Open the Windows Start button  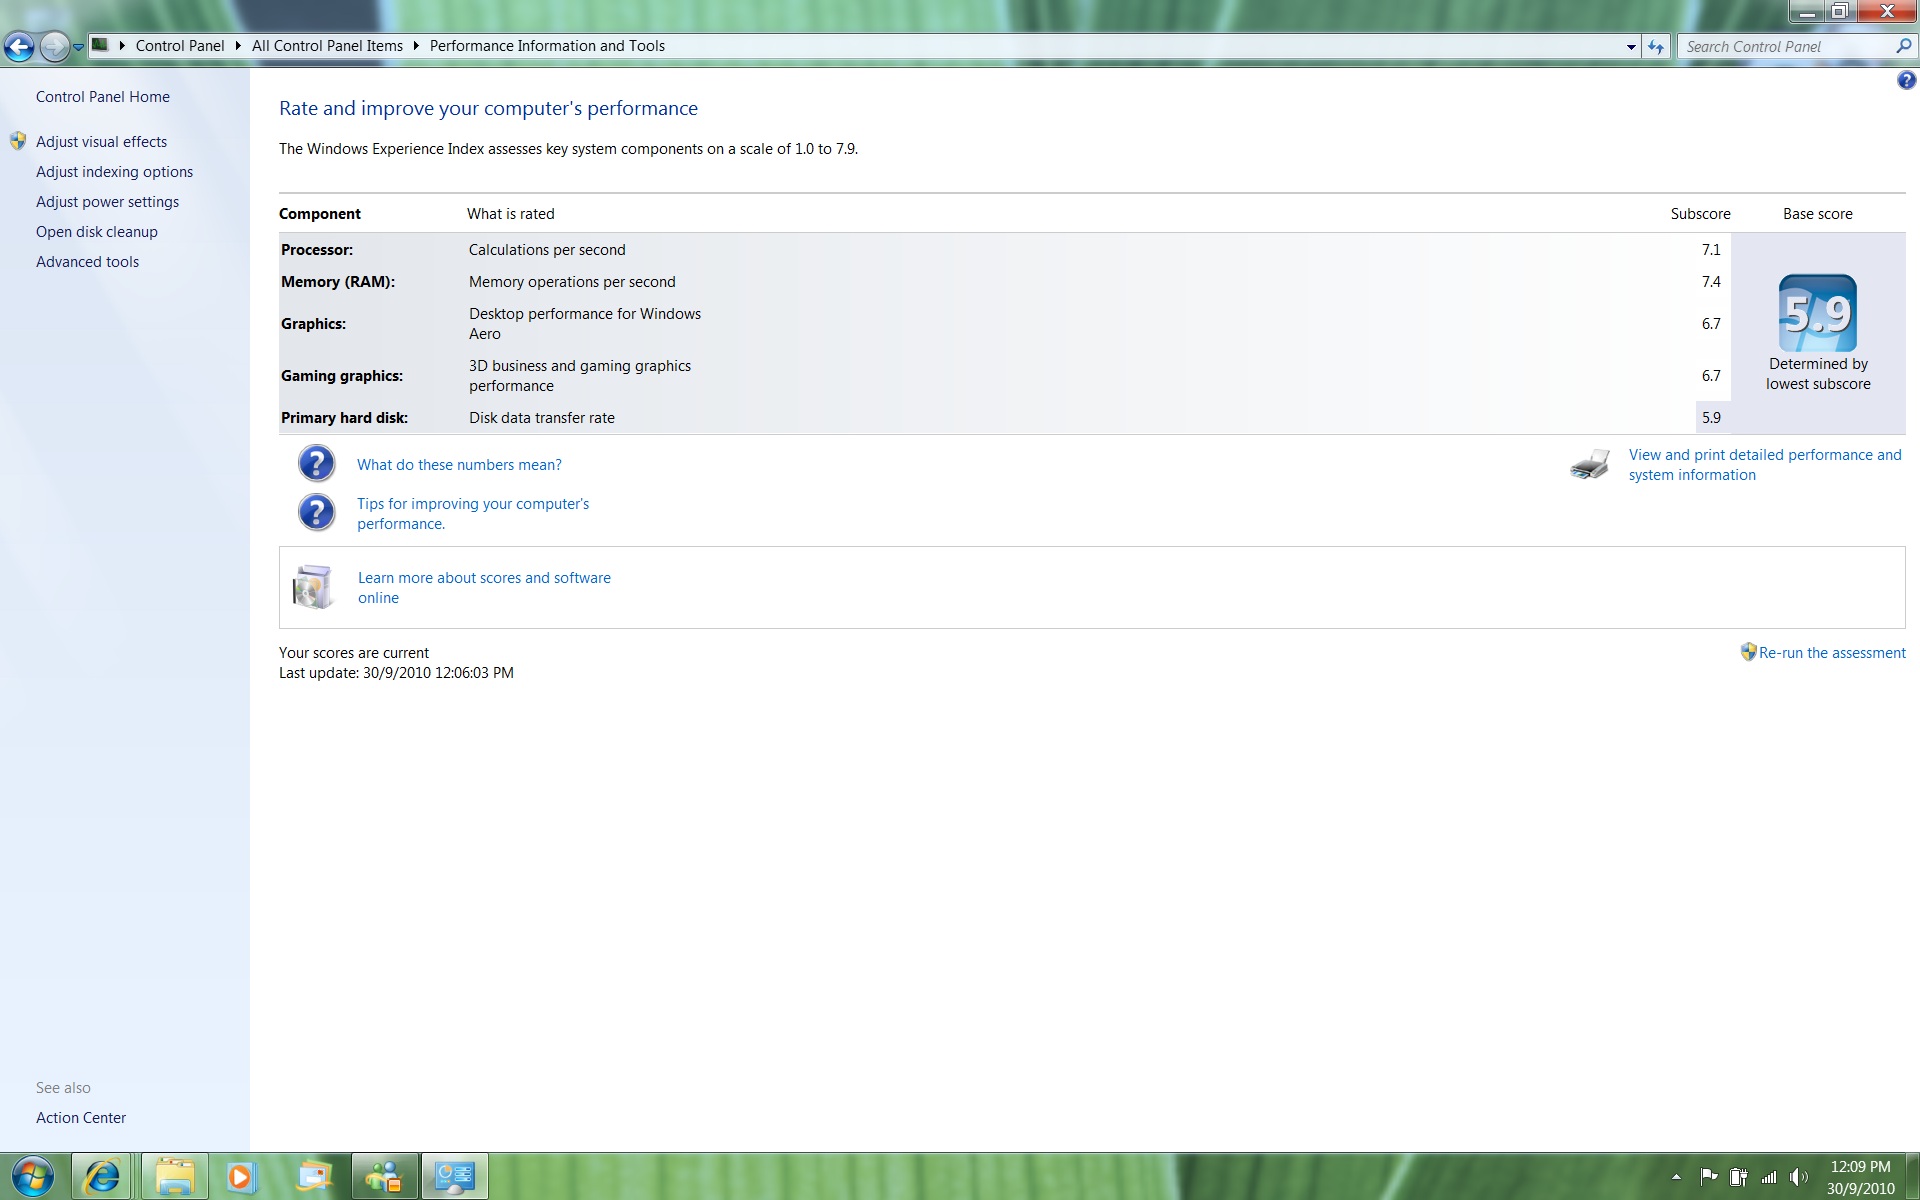(x=32, y=1176)
